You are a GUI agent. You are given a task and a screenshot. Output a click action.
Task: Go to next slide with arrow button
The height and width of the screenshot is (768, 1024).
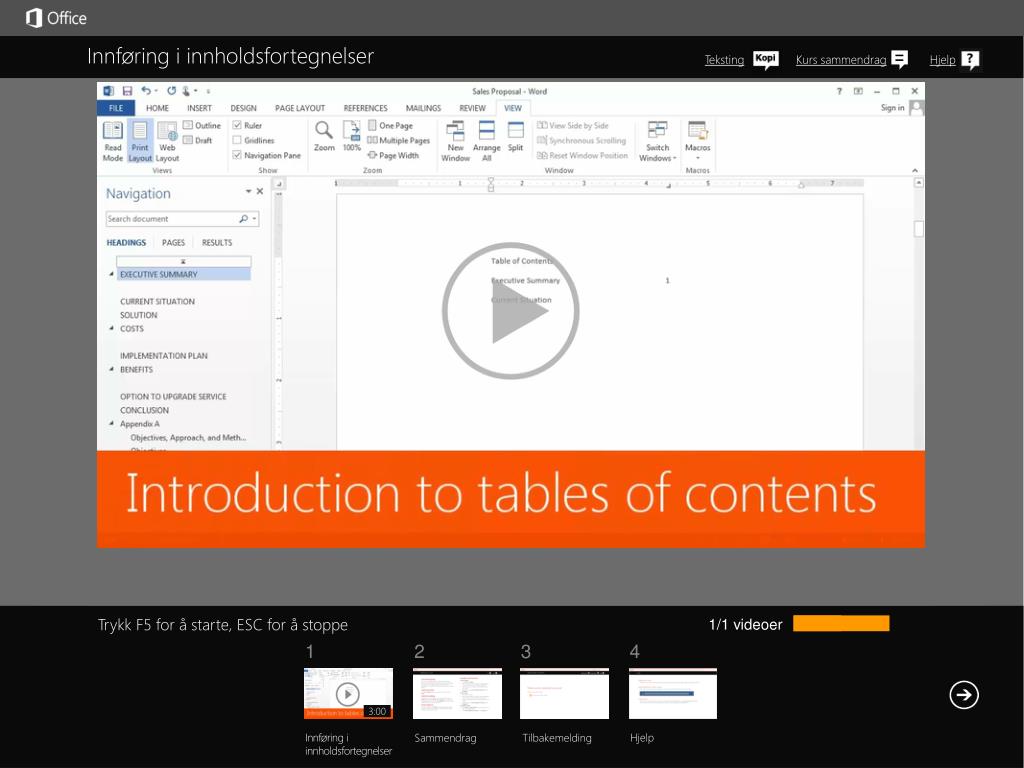pos(964,695)
